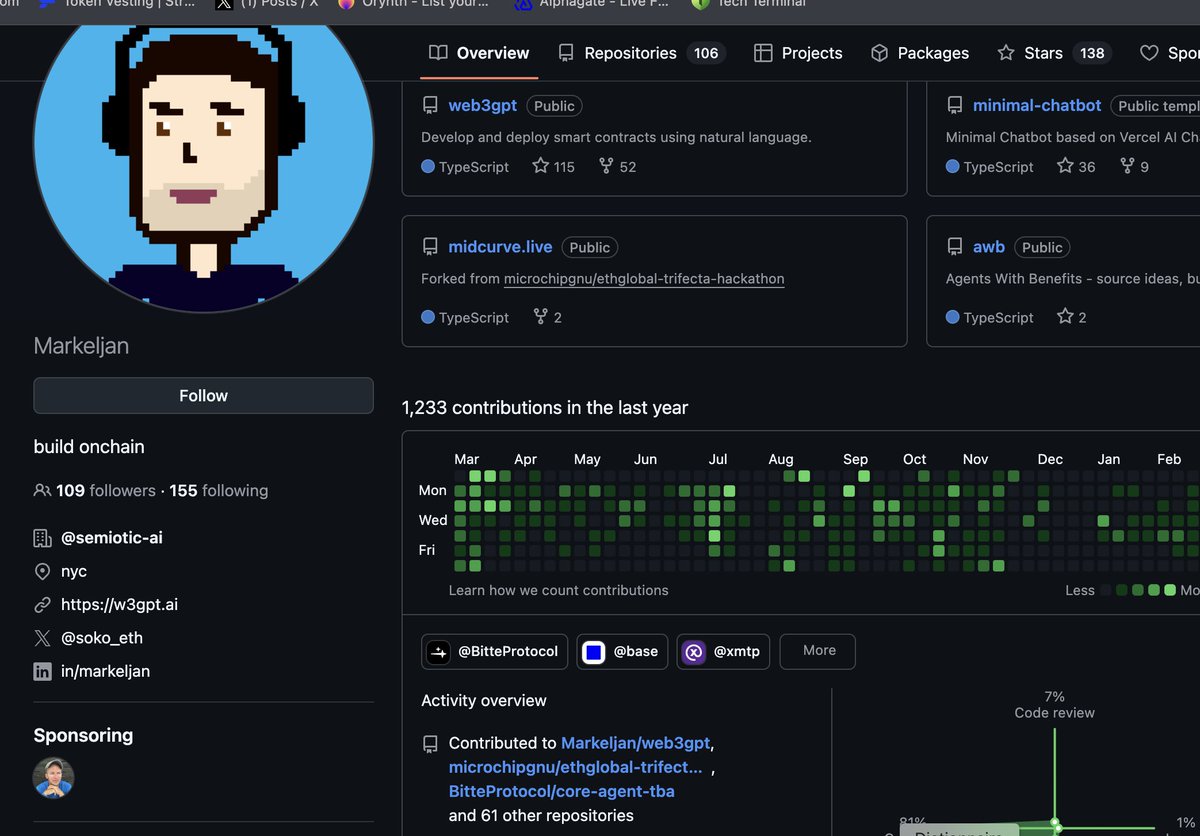Screen dimensions: 1200x836
Task: View minimal-chatbot stargazers count 36
Action: 1077,167
